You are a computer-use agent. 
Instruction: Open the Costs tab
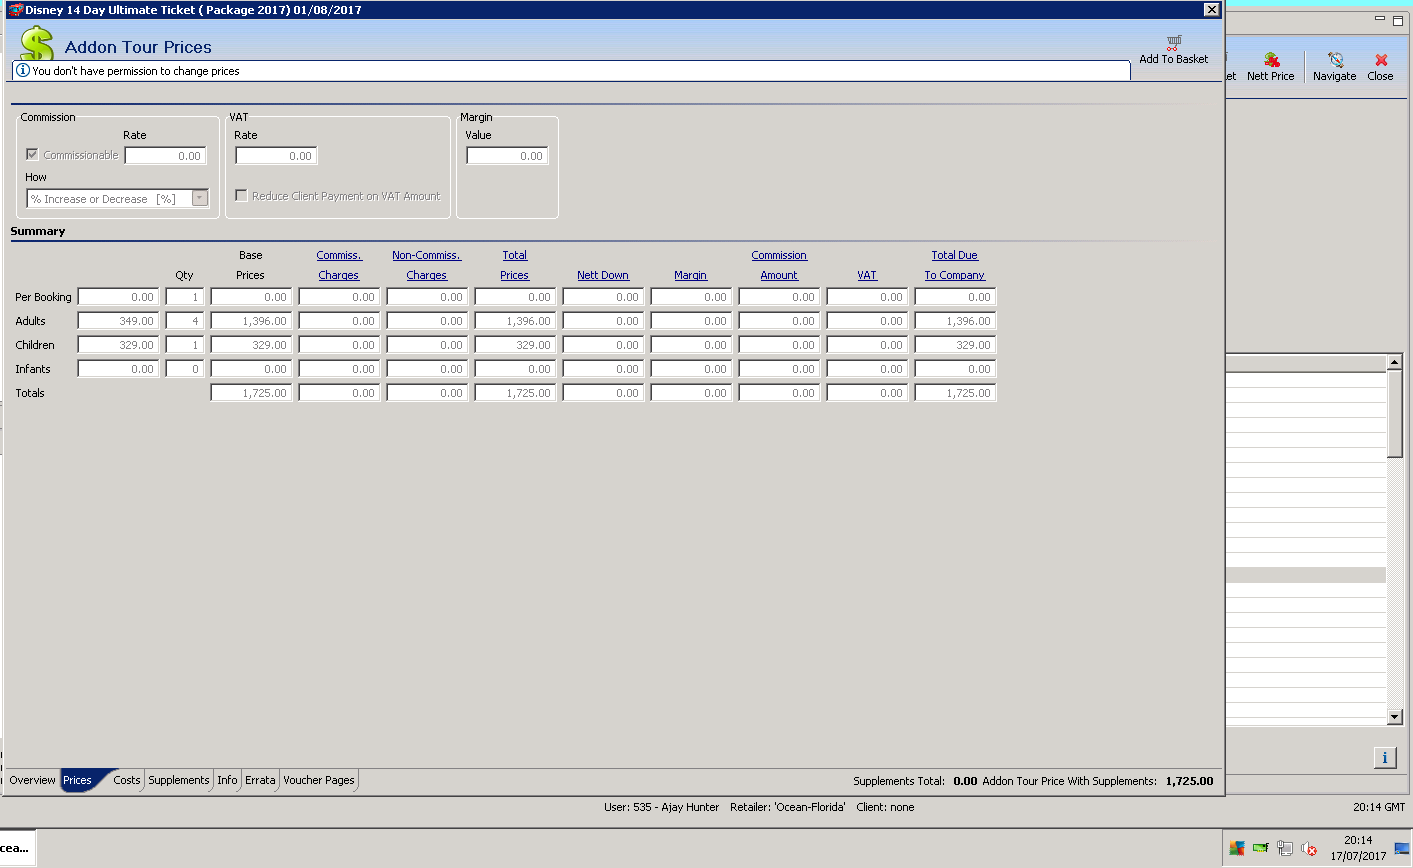coord(127,780)
